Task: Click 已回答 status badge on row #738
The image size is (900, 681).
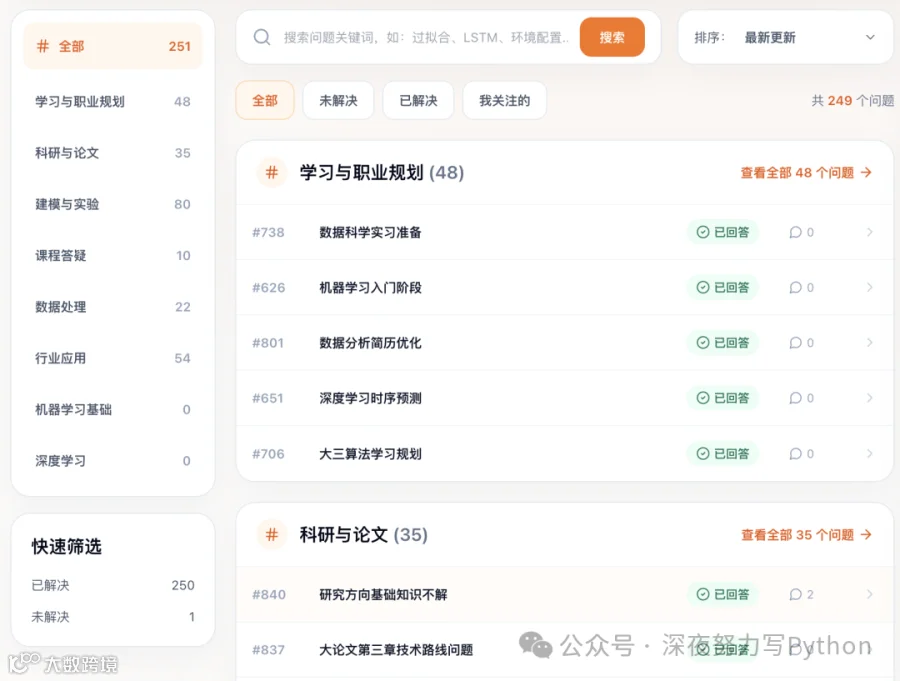Action: click(x=723, y=232)
